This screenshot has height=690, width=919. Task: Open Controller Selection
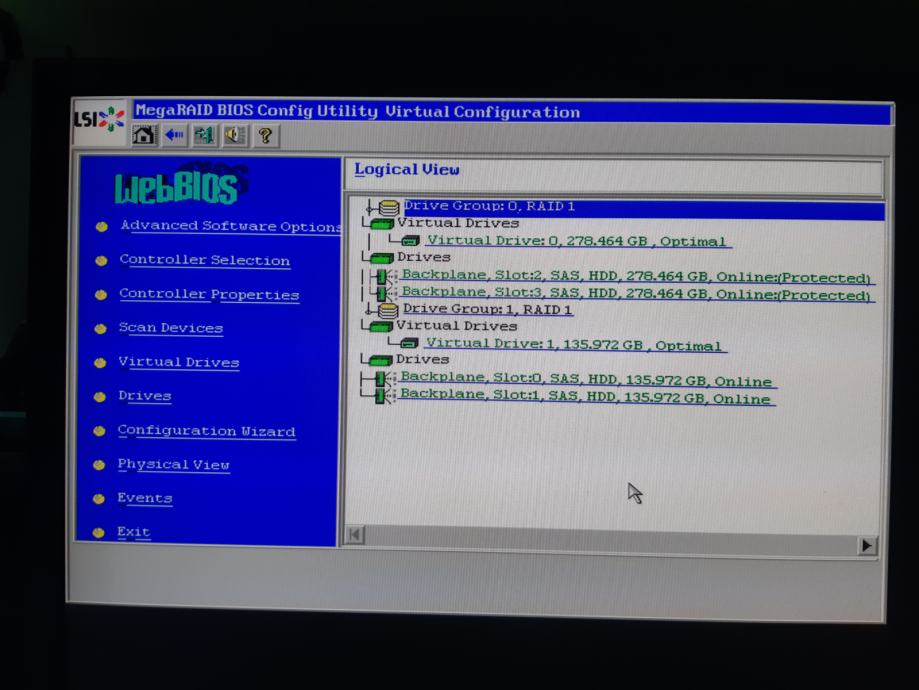(x=205, y=260)
